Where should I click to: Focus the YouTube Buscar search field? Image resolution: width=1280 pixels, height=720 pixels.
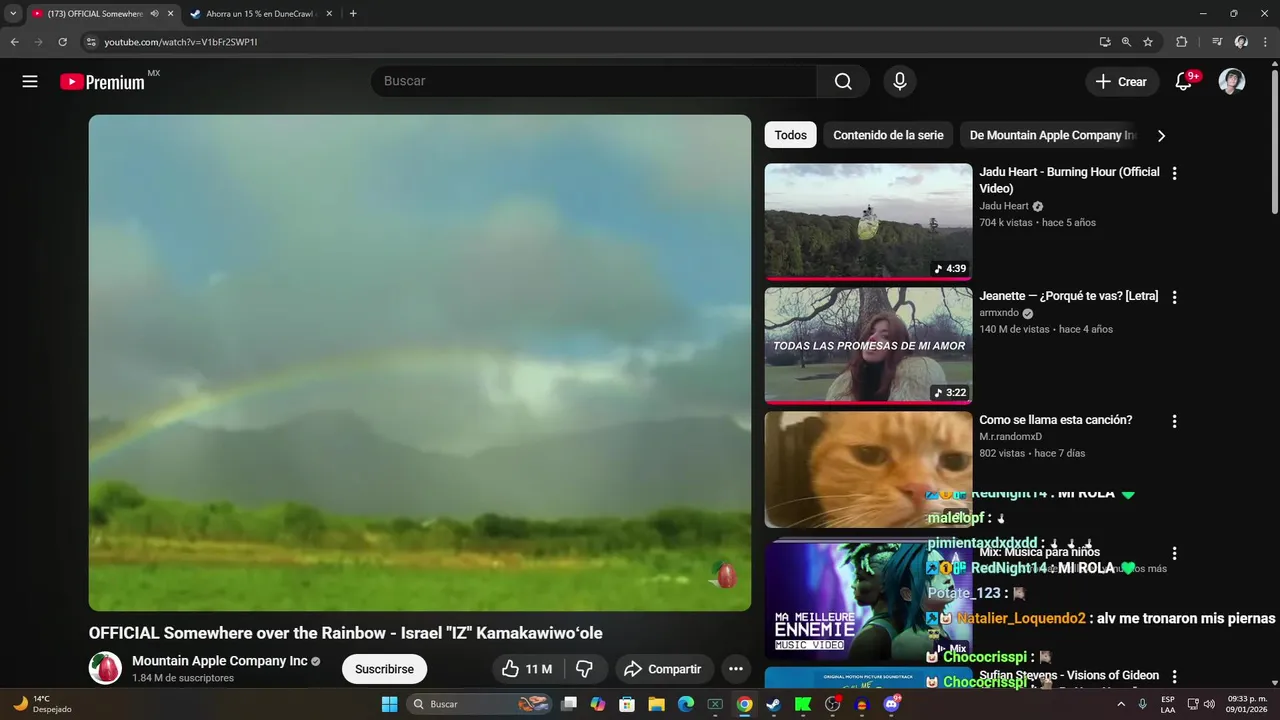point(594,82)
